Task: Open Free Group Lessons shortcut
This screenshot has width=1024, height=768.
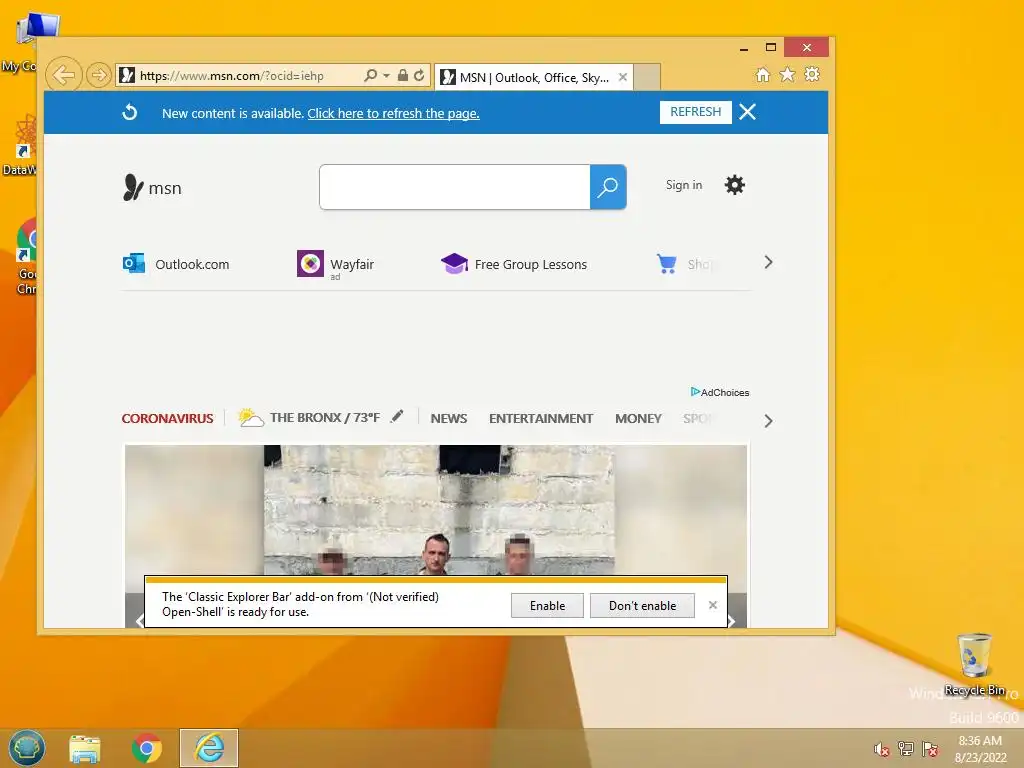Action: [514, 264]
